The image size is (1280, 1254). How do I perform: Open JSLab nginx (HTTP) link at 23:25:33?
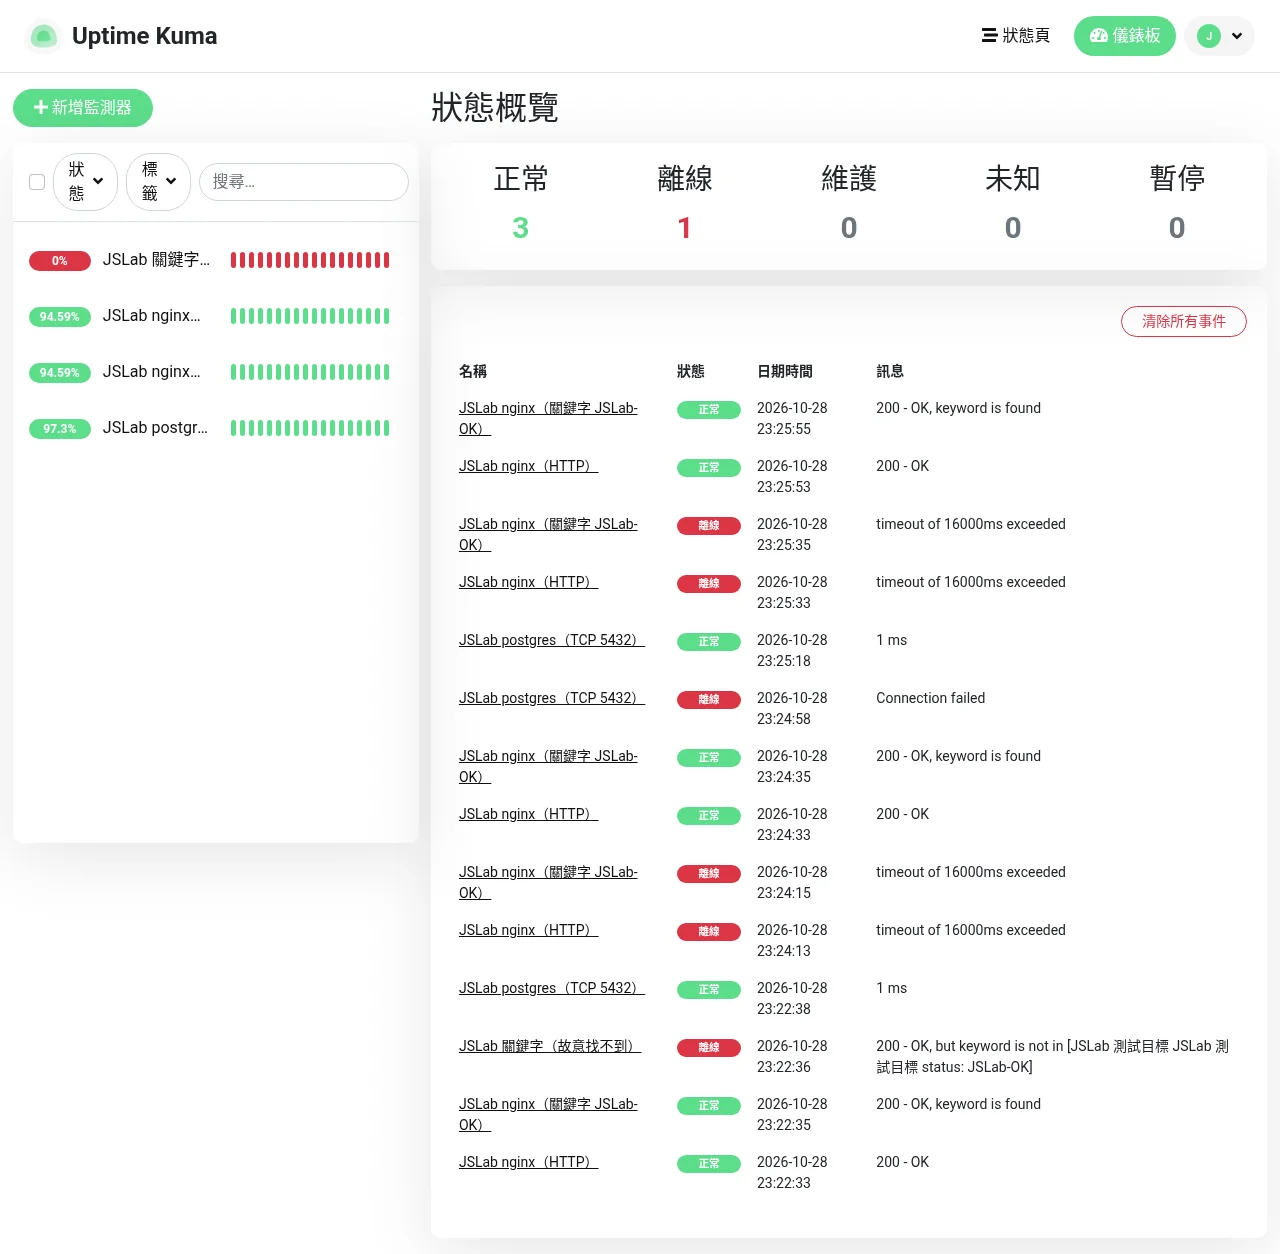528,582
